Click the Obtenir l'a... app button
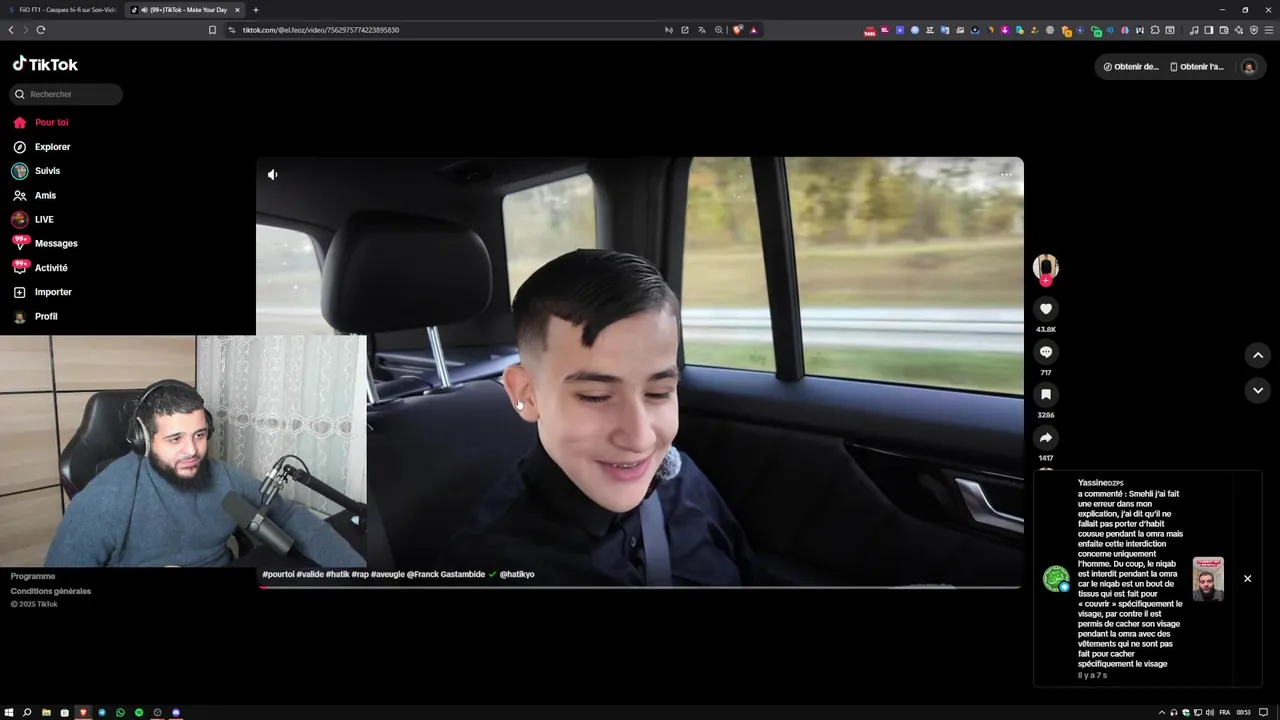 [x=1197, y=67]
